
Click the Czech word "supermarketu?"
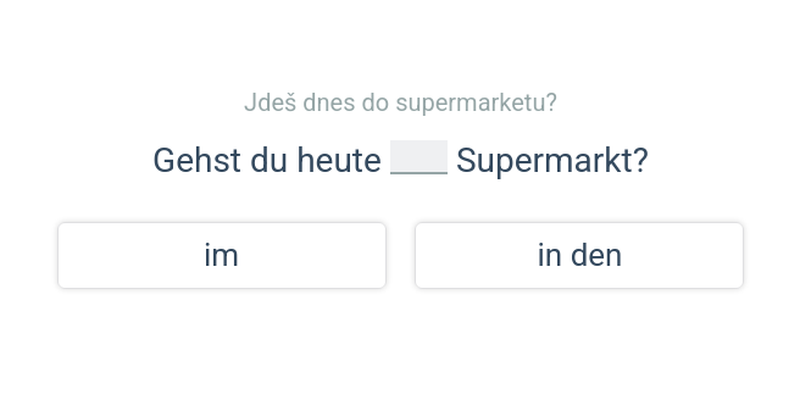(x=476, y=103)
